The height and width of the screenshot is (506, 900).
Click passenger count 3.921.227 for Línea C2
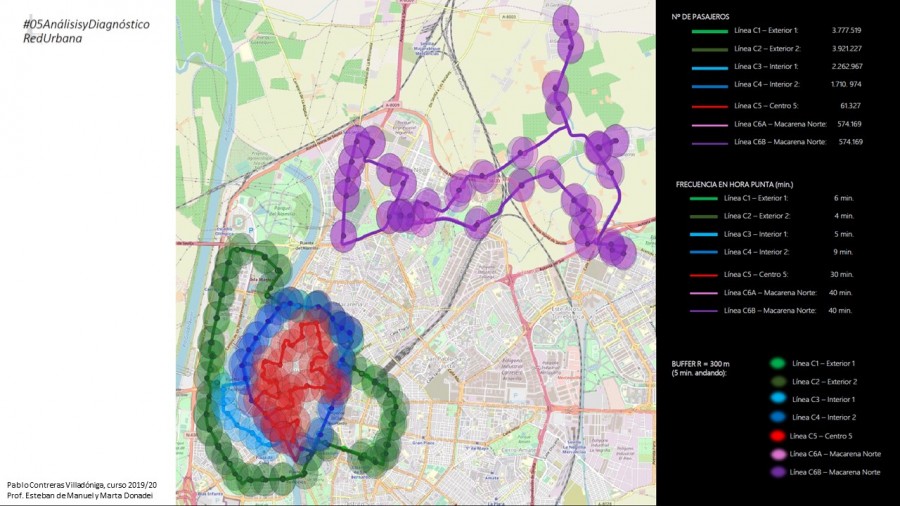click(846, 49)
